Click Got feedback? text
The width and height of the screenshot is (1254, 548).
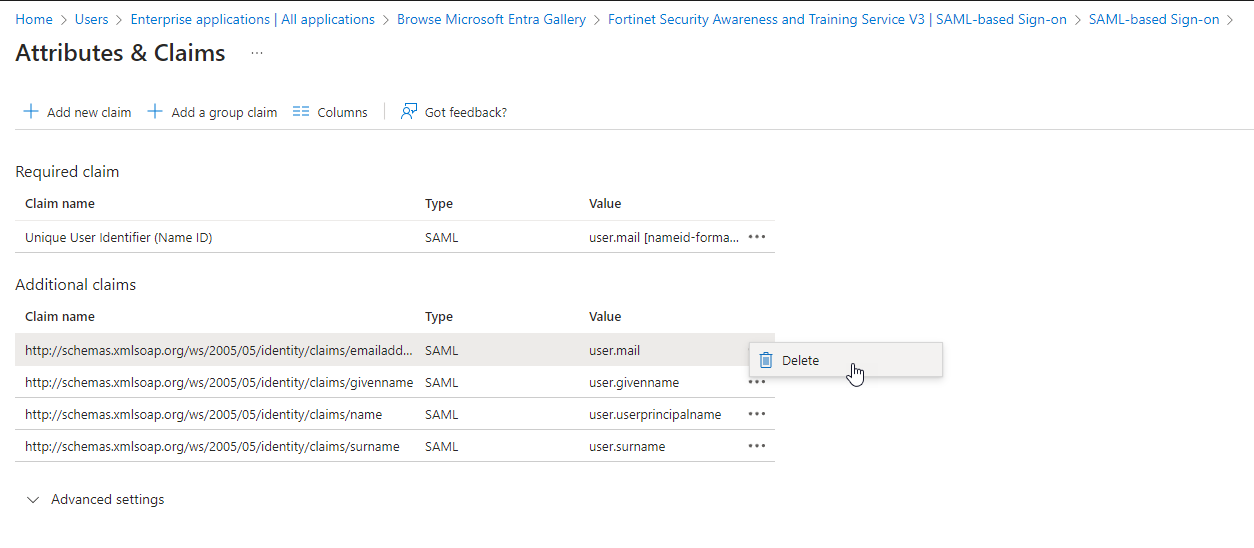pyautogui.click(x=466, y=112)
